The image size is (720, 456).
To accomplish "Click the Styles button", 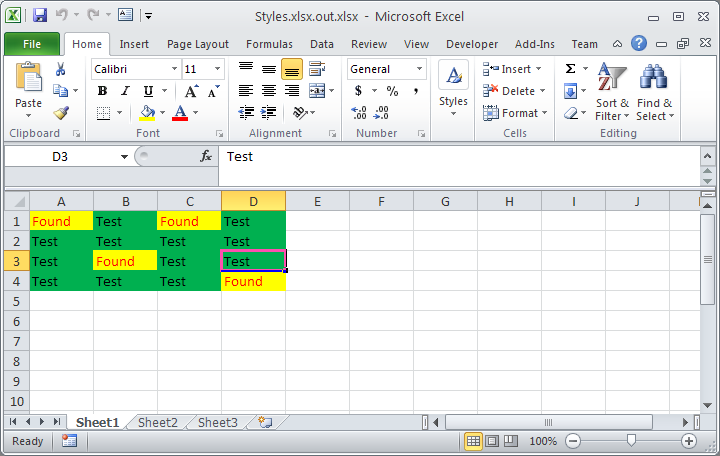I will pyautogui.click(x=453, y=86).
